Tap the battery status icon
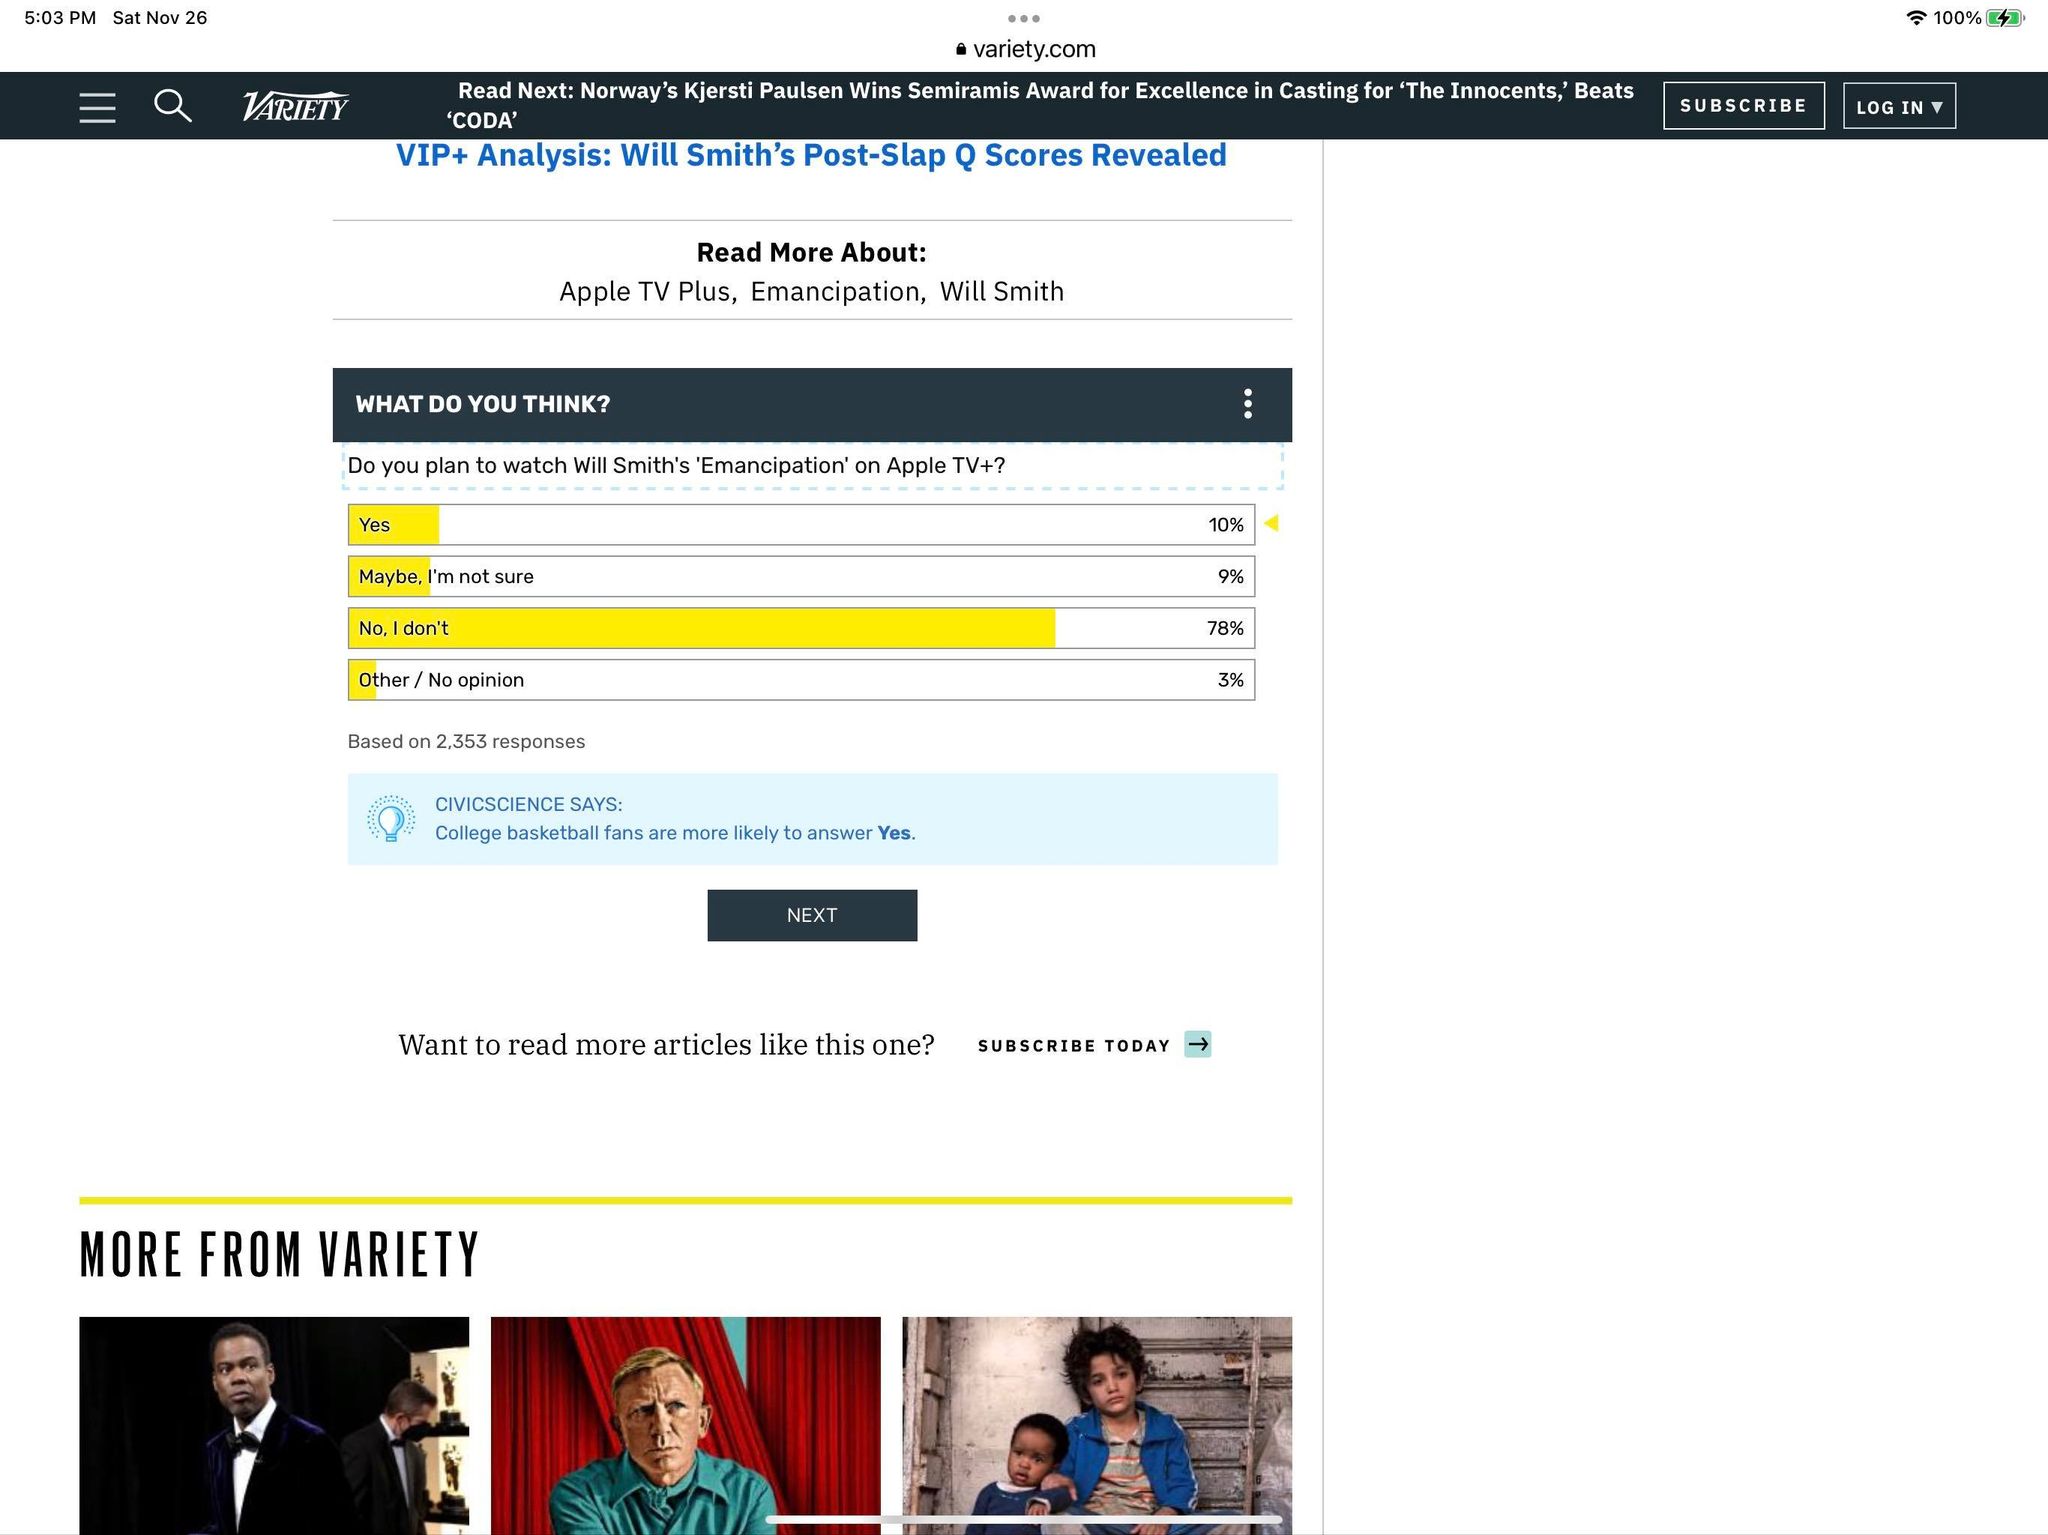 coord(2005,18)
